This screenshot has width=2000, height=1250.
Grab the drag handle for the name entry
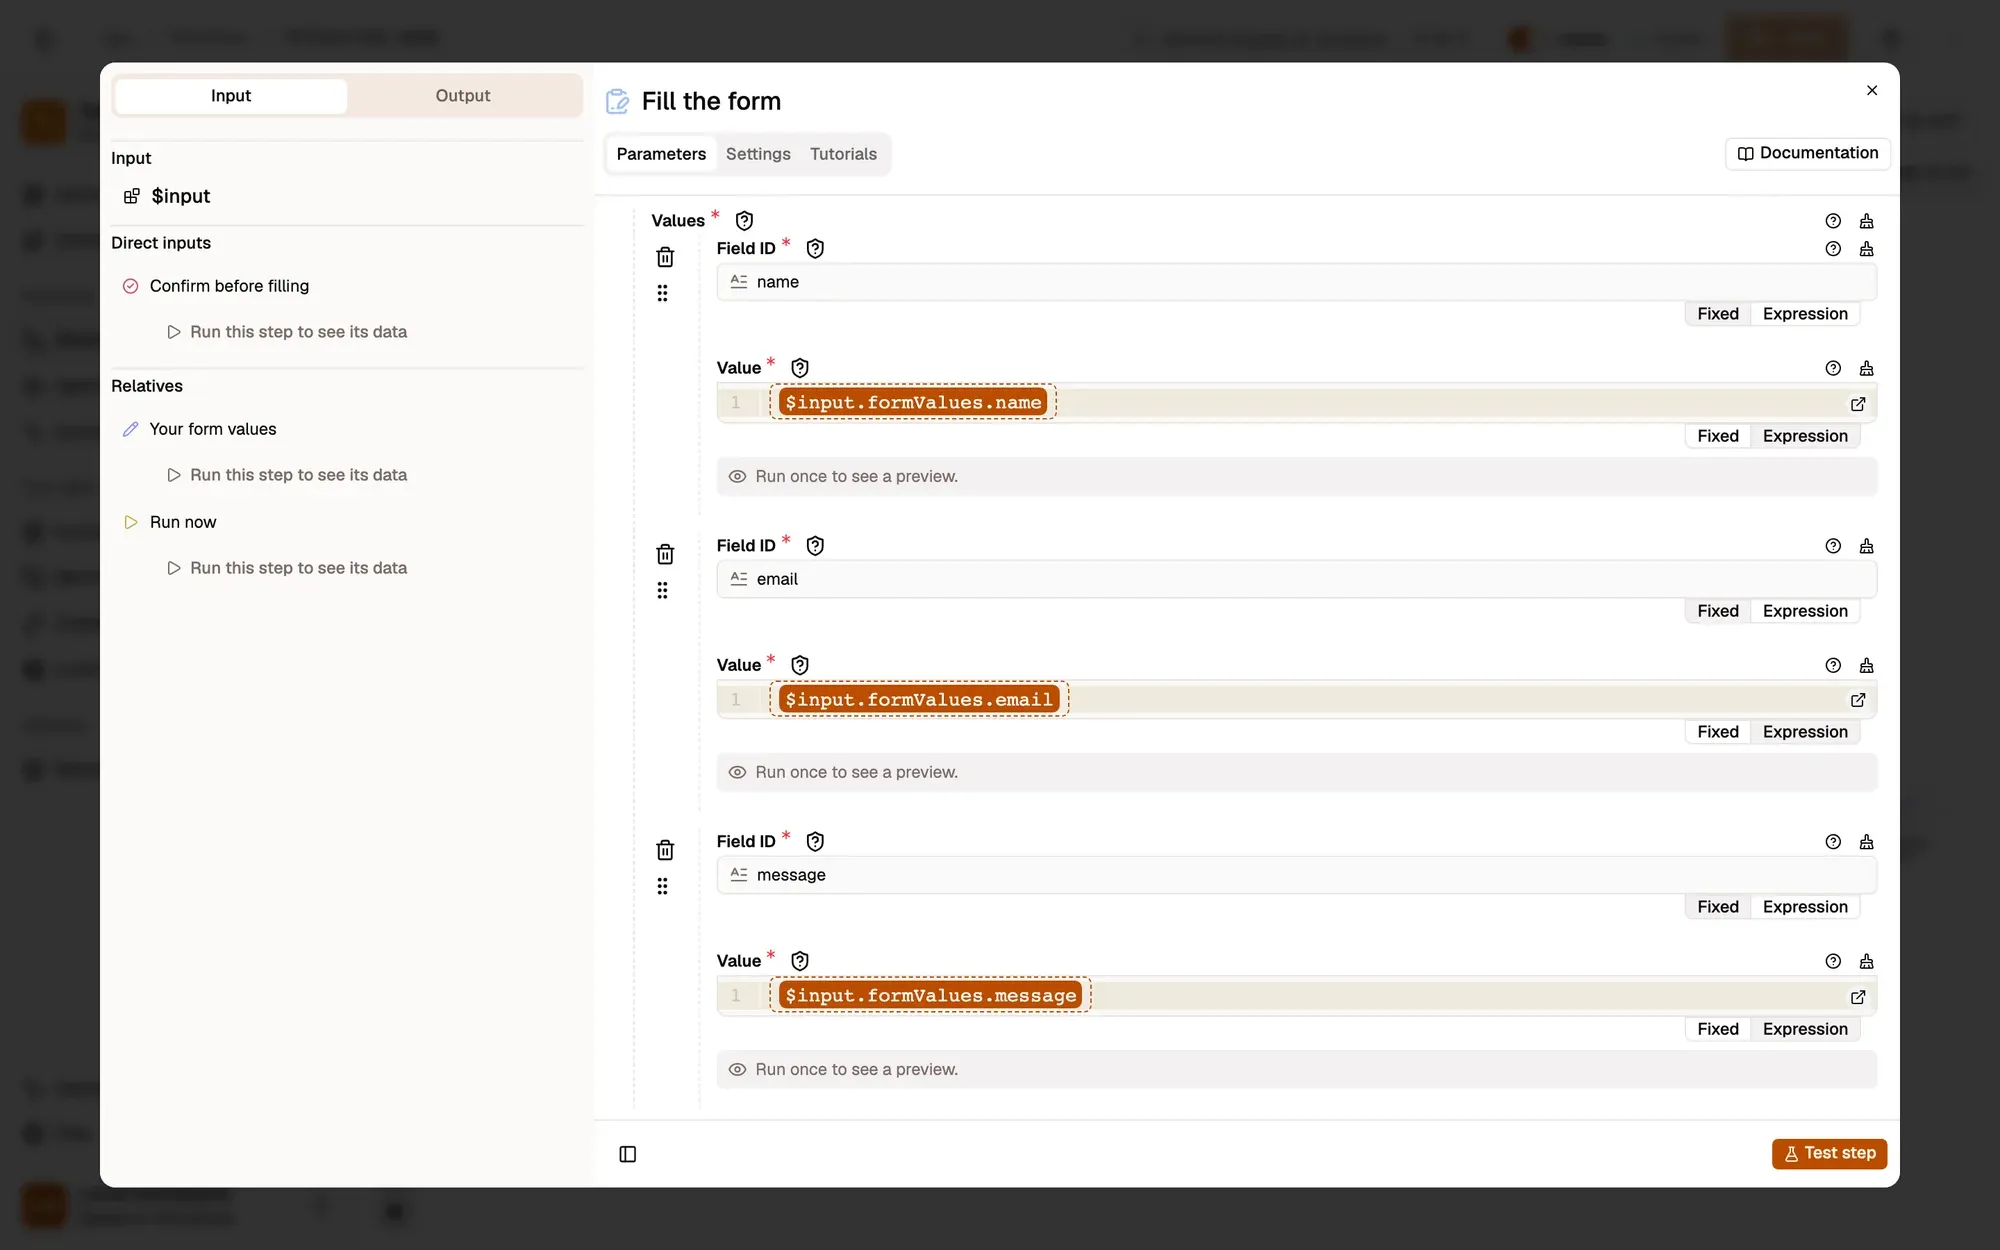[x=662, y=293]
